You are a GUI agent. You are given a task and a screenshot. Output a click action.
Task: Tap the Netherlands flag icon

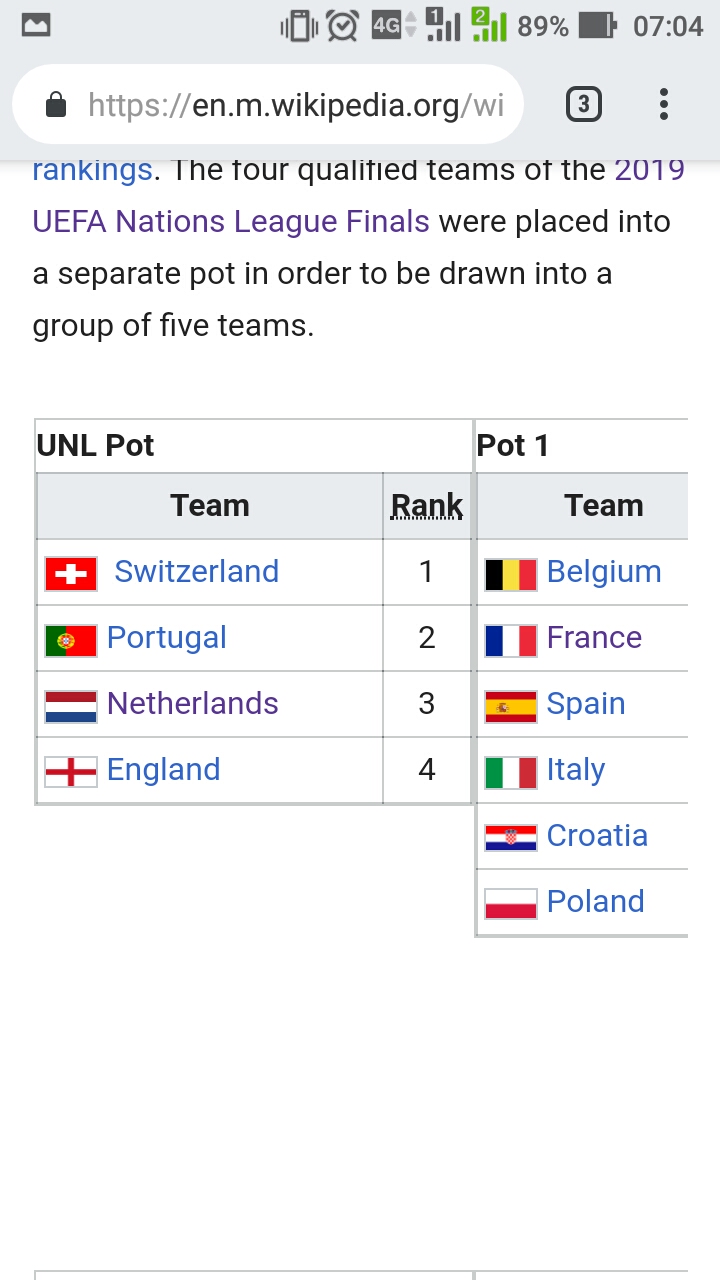pyautogui.click(x=71, y=706)
